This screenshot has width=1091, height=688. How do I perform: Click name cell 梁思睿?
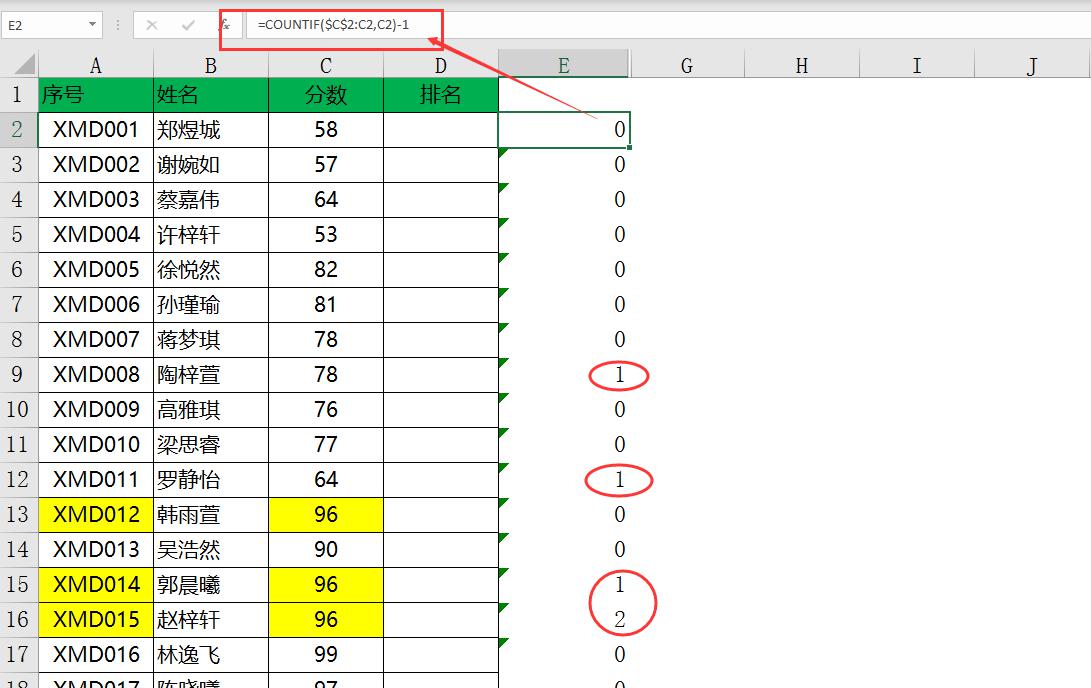click(x=211, y=444)
